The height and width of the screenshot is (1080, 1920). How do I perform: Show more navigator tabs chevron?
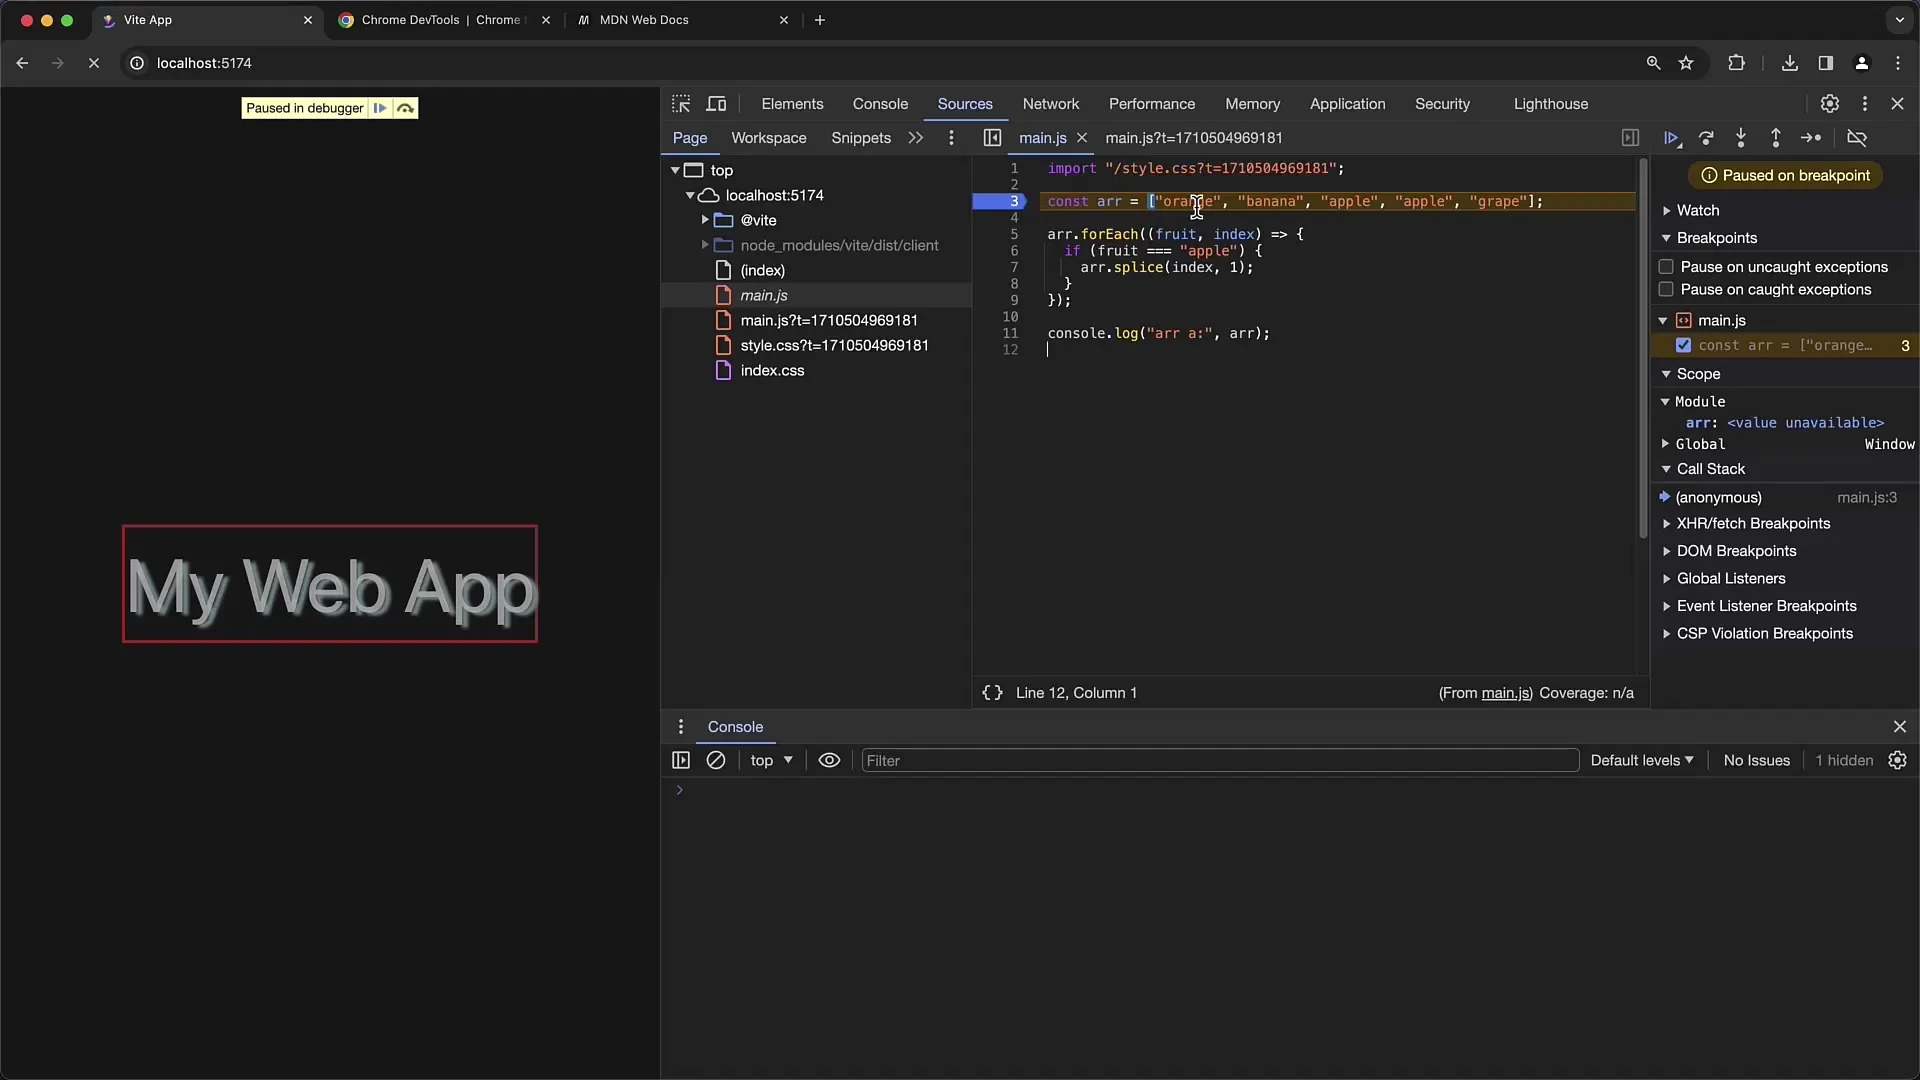point(915,138)
